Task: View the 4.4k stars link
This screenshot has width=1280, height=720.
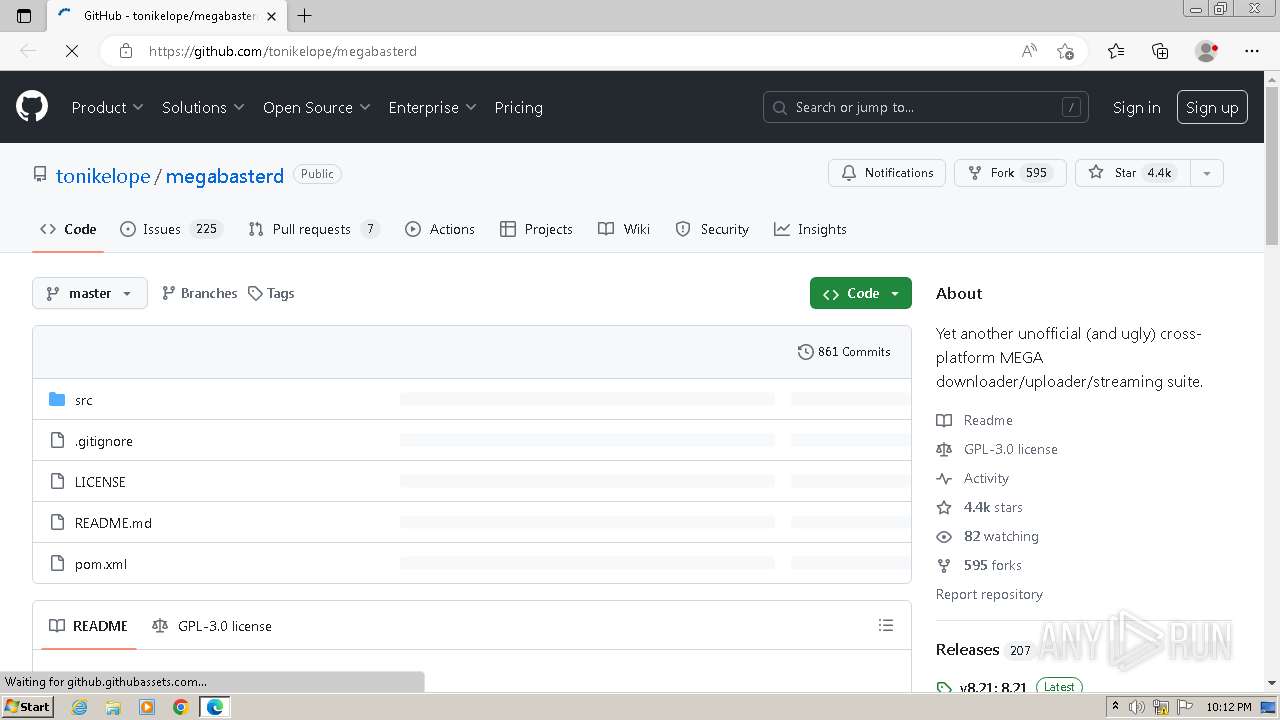Action: (980, 507)
